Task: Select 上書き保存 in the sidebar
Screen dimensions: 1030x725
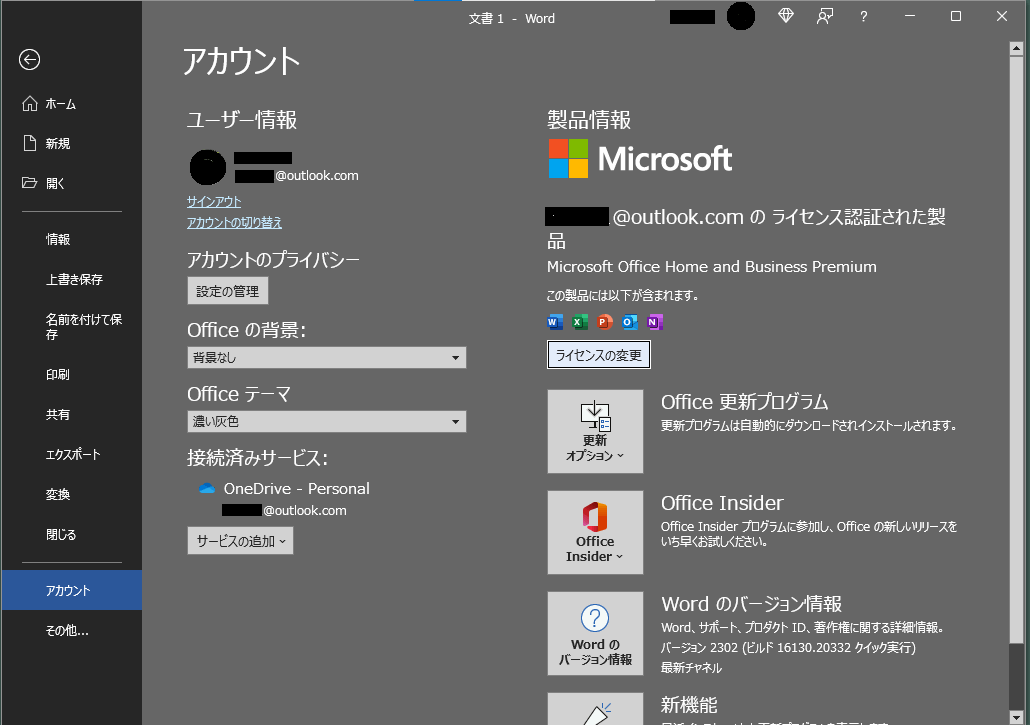Action: pos(71,279)
